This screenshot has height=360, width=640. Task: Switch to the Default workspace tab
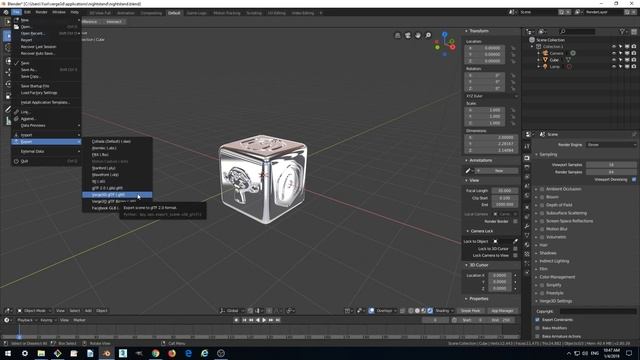pyautogui.click(x=174, y=13)
